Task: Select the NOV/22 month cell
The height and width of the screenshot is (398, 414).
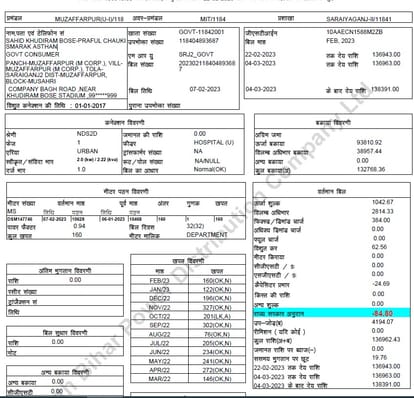Action: pyautogui.click(x=160, y=307)
